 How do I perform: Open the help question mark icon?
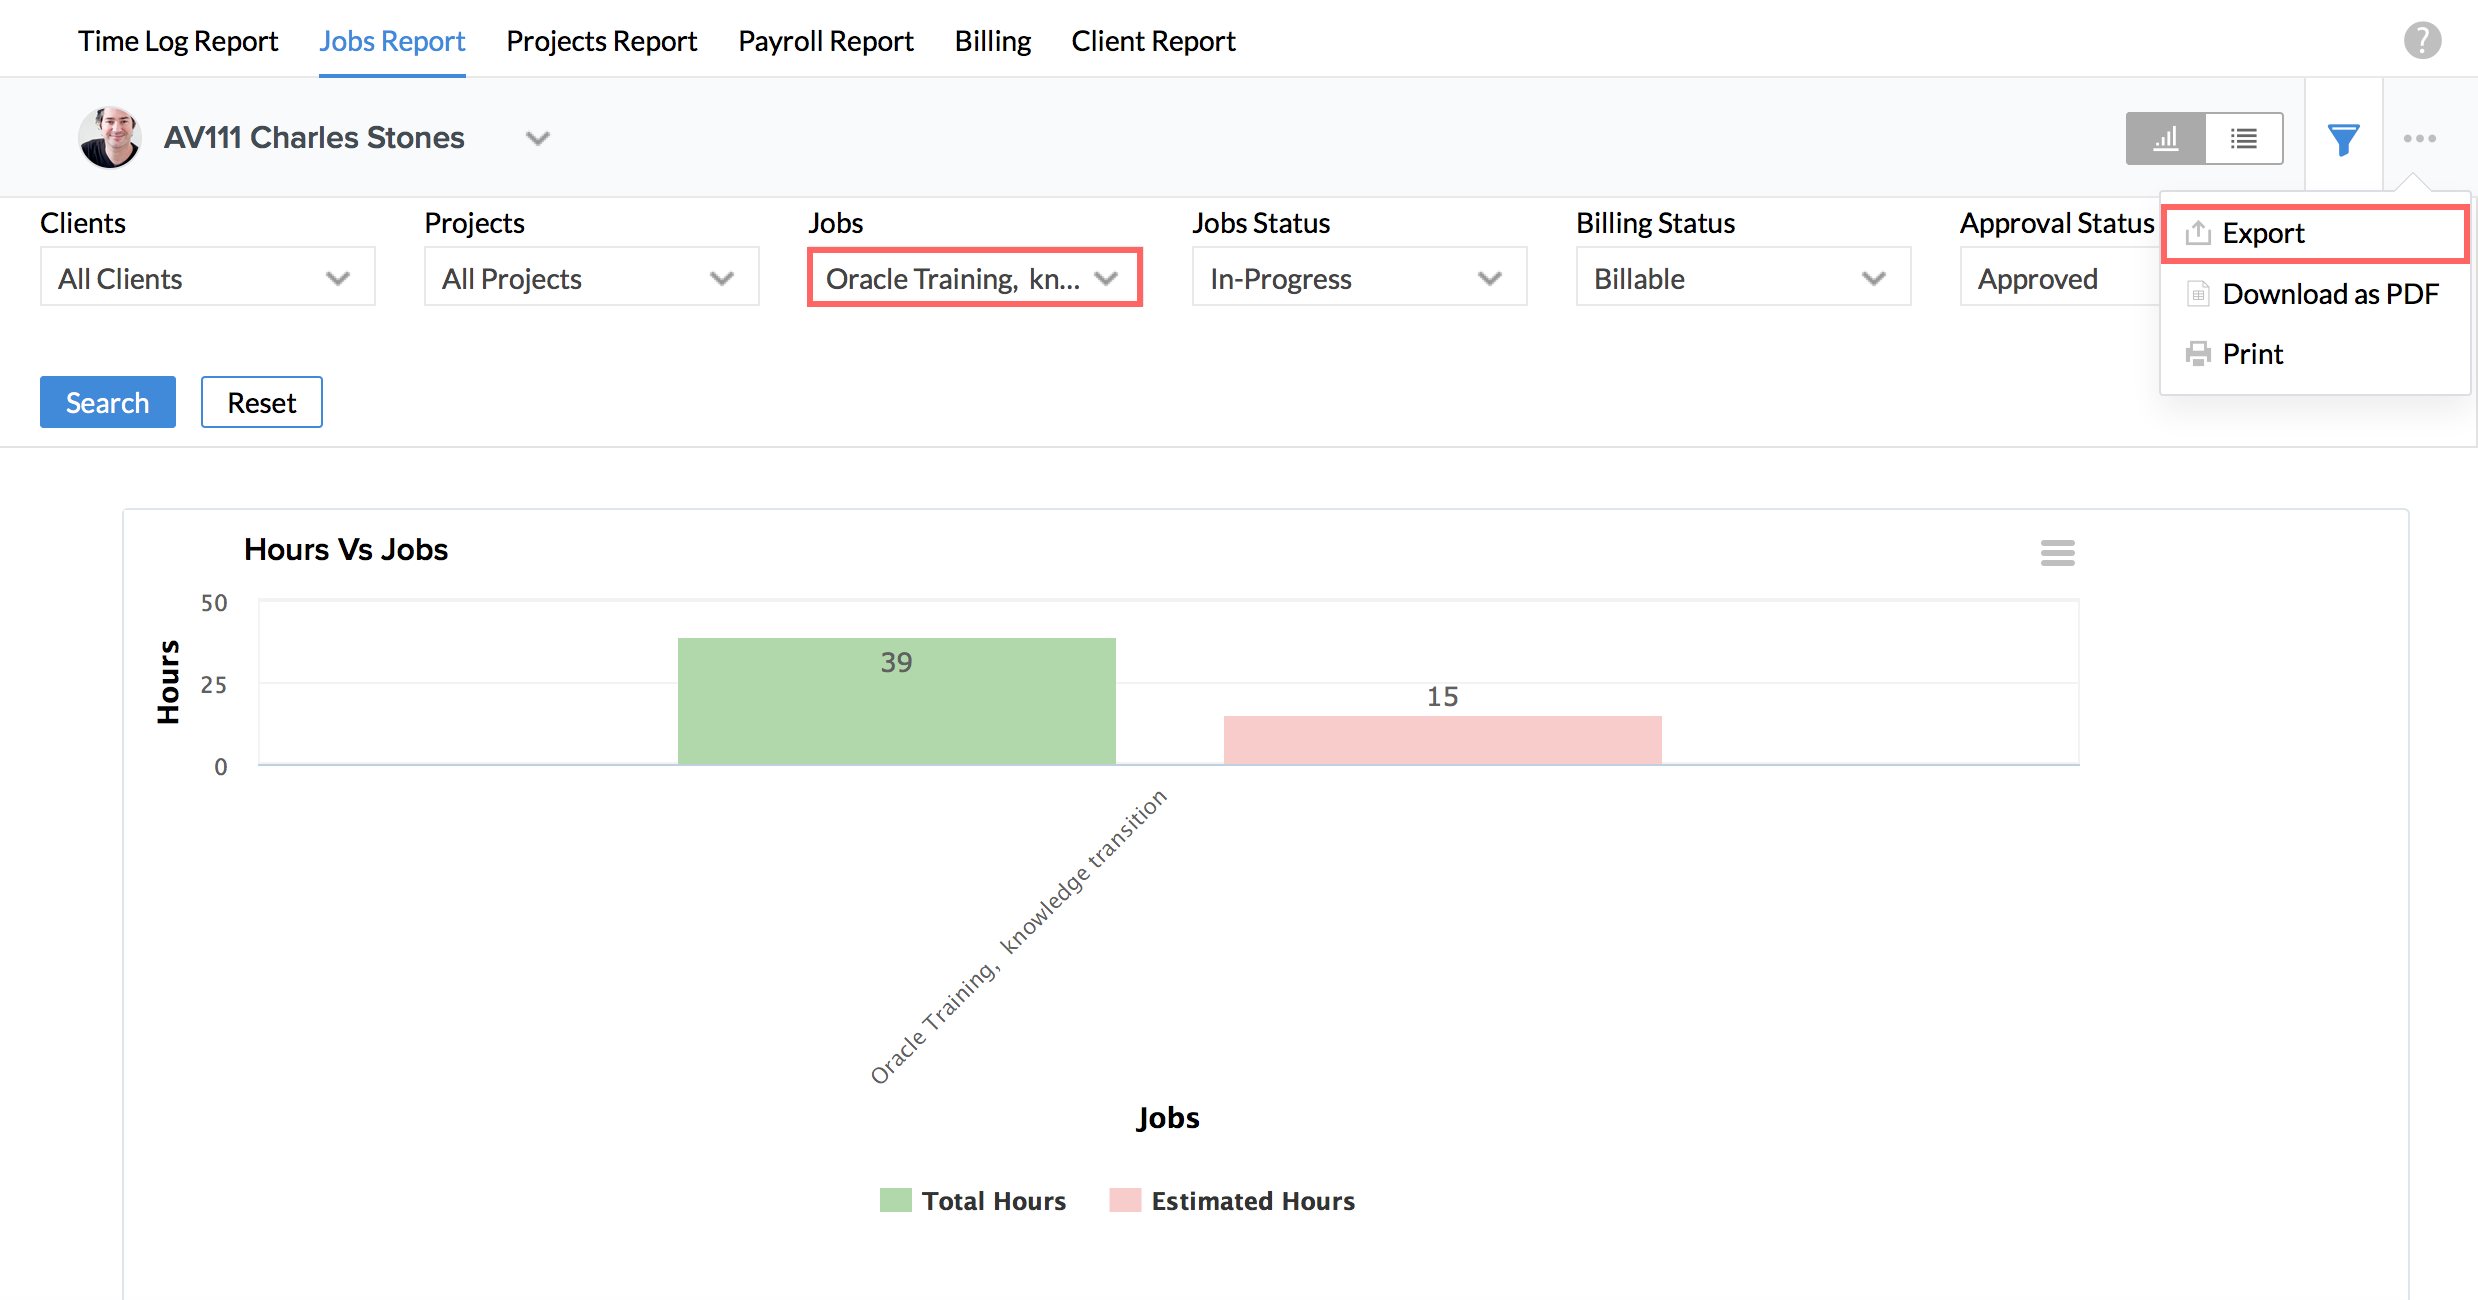pyautogui.click(x=2422, y=41)
